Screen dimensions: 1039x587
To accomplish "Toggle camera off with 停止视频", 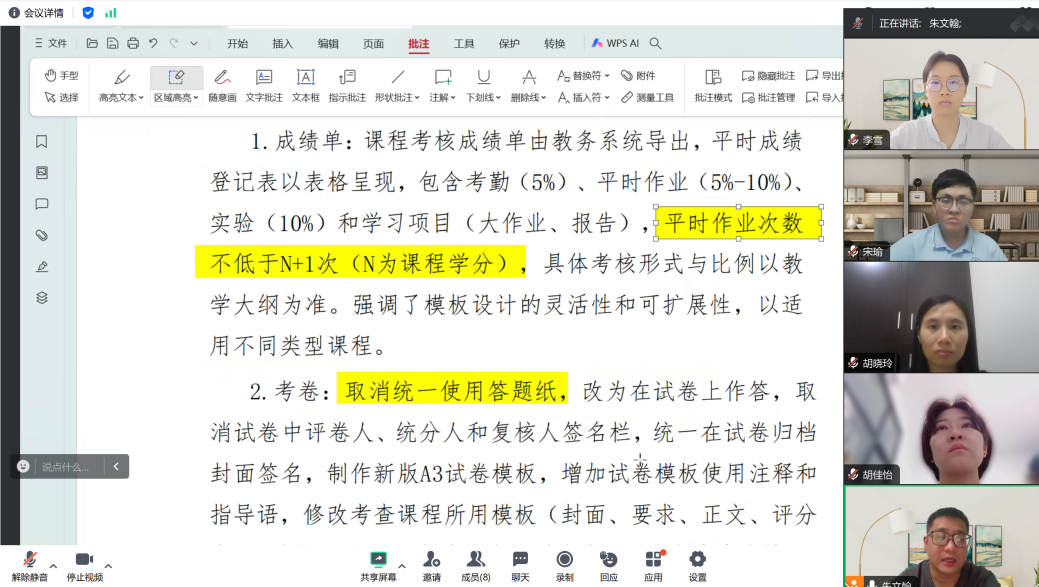I will (84, 565).
